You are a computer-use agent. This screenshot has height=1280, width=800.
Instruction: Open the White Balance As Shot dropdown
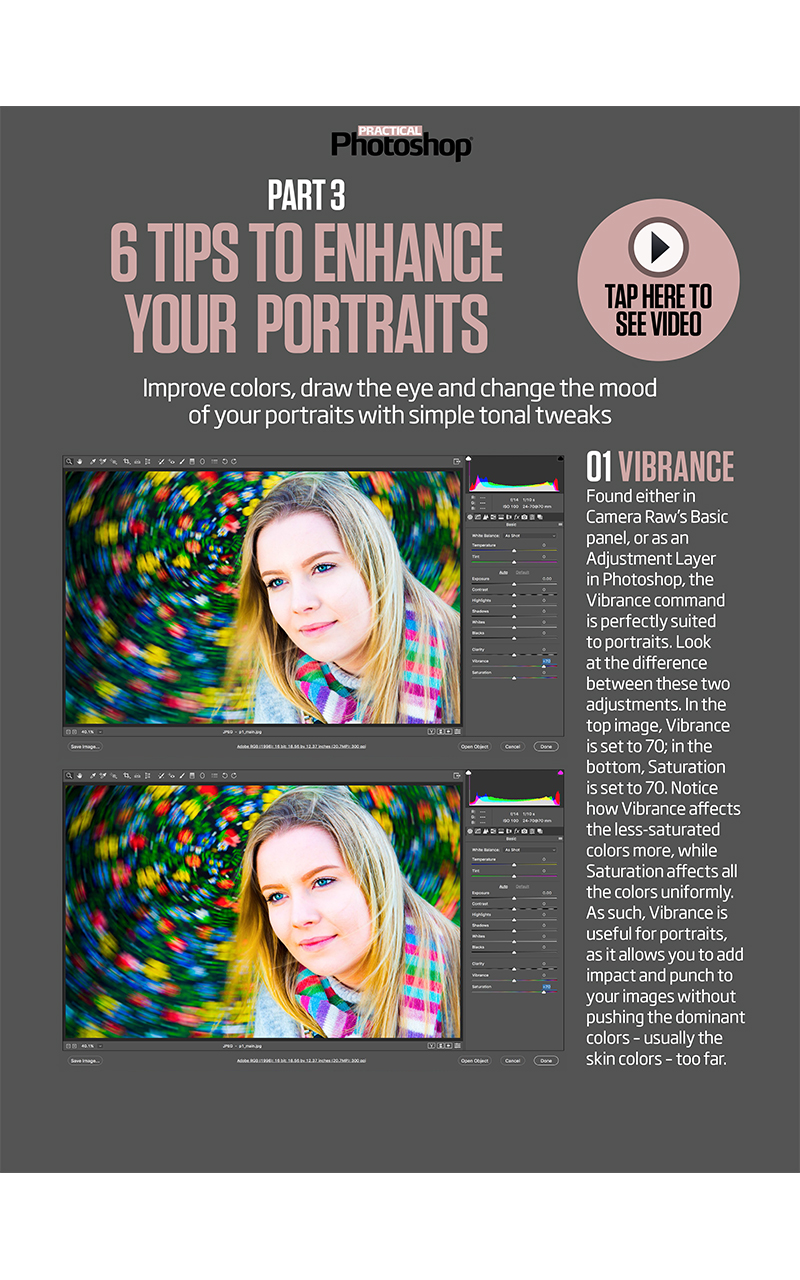[530, 536]
